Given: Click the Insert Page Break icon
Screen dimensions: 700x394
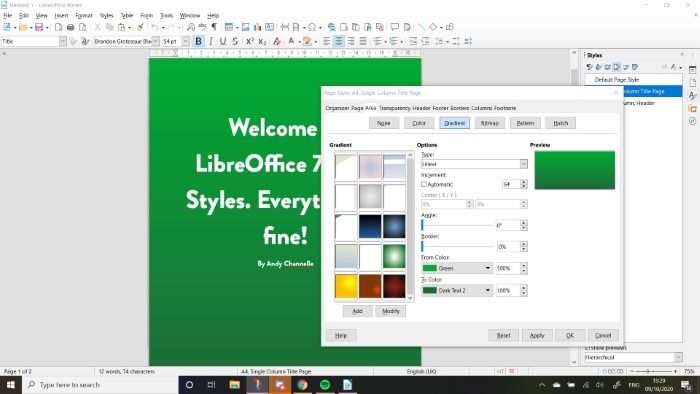Looking at the screenshot, I should point(284,27).
